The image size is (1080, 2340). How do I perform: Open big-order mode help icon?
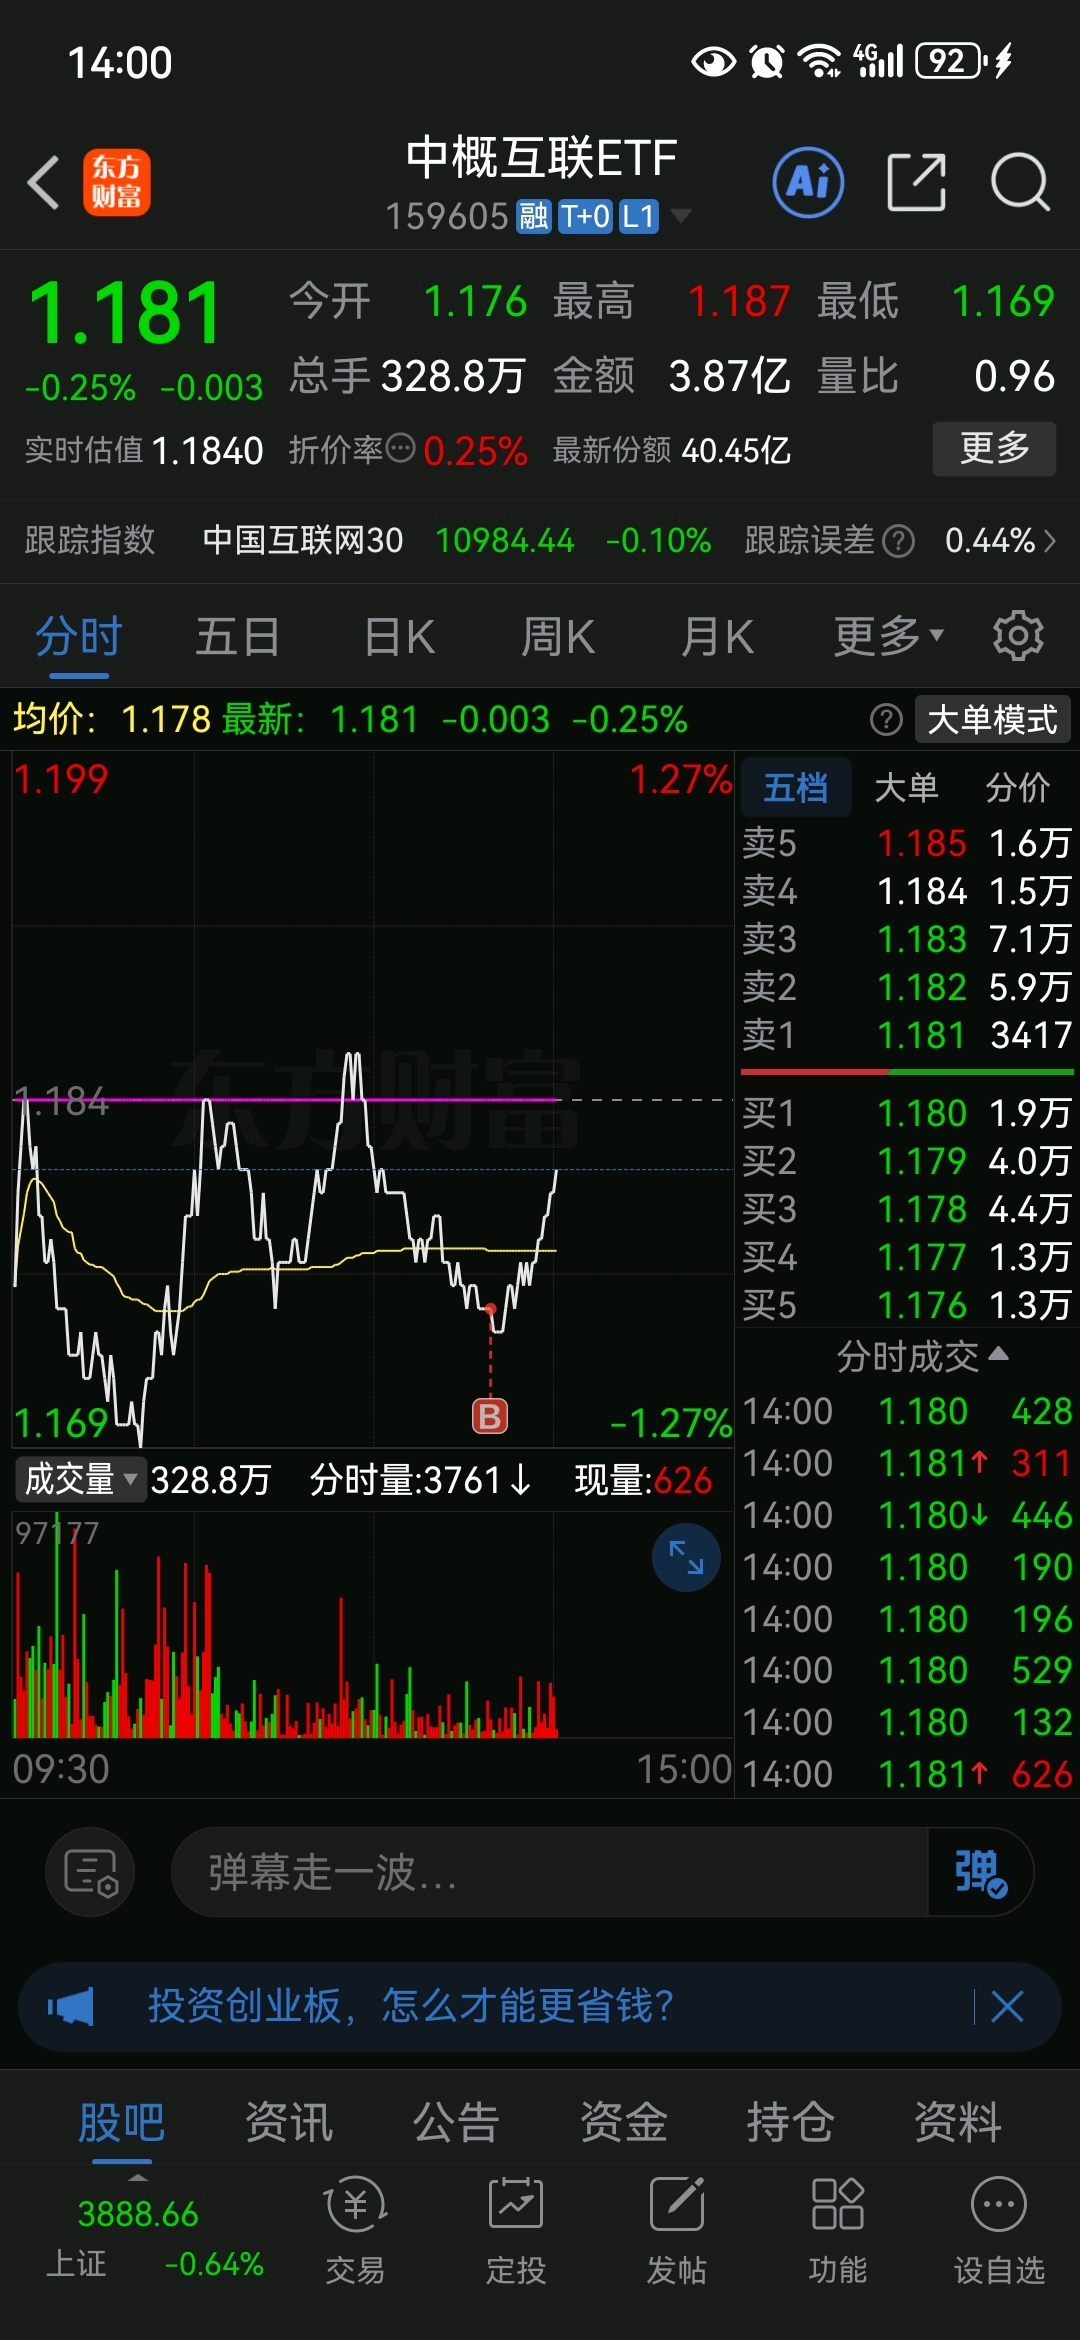coord(886,719)
